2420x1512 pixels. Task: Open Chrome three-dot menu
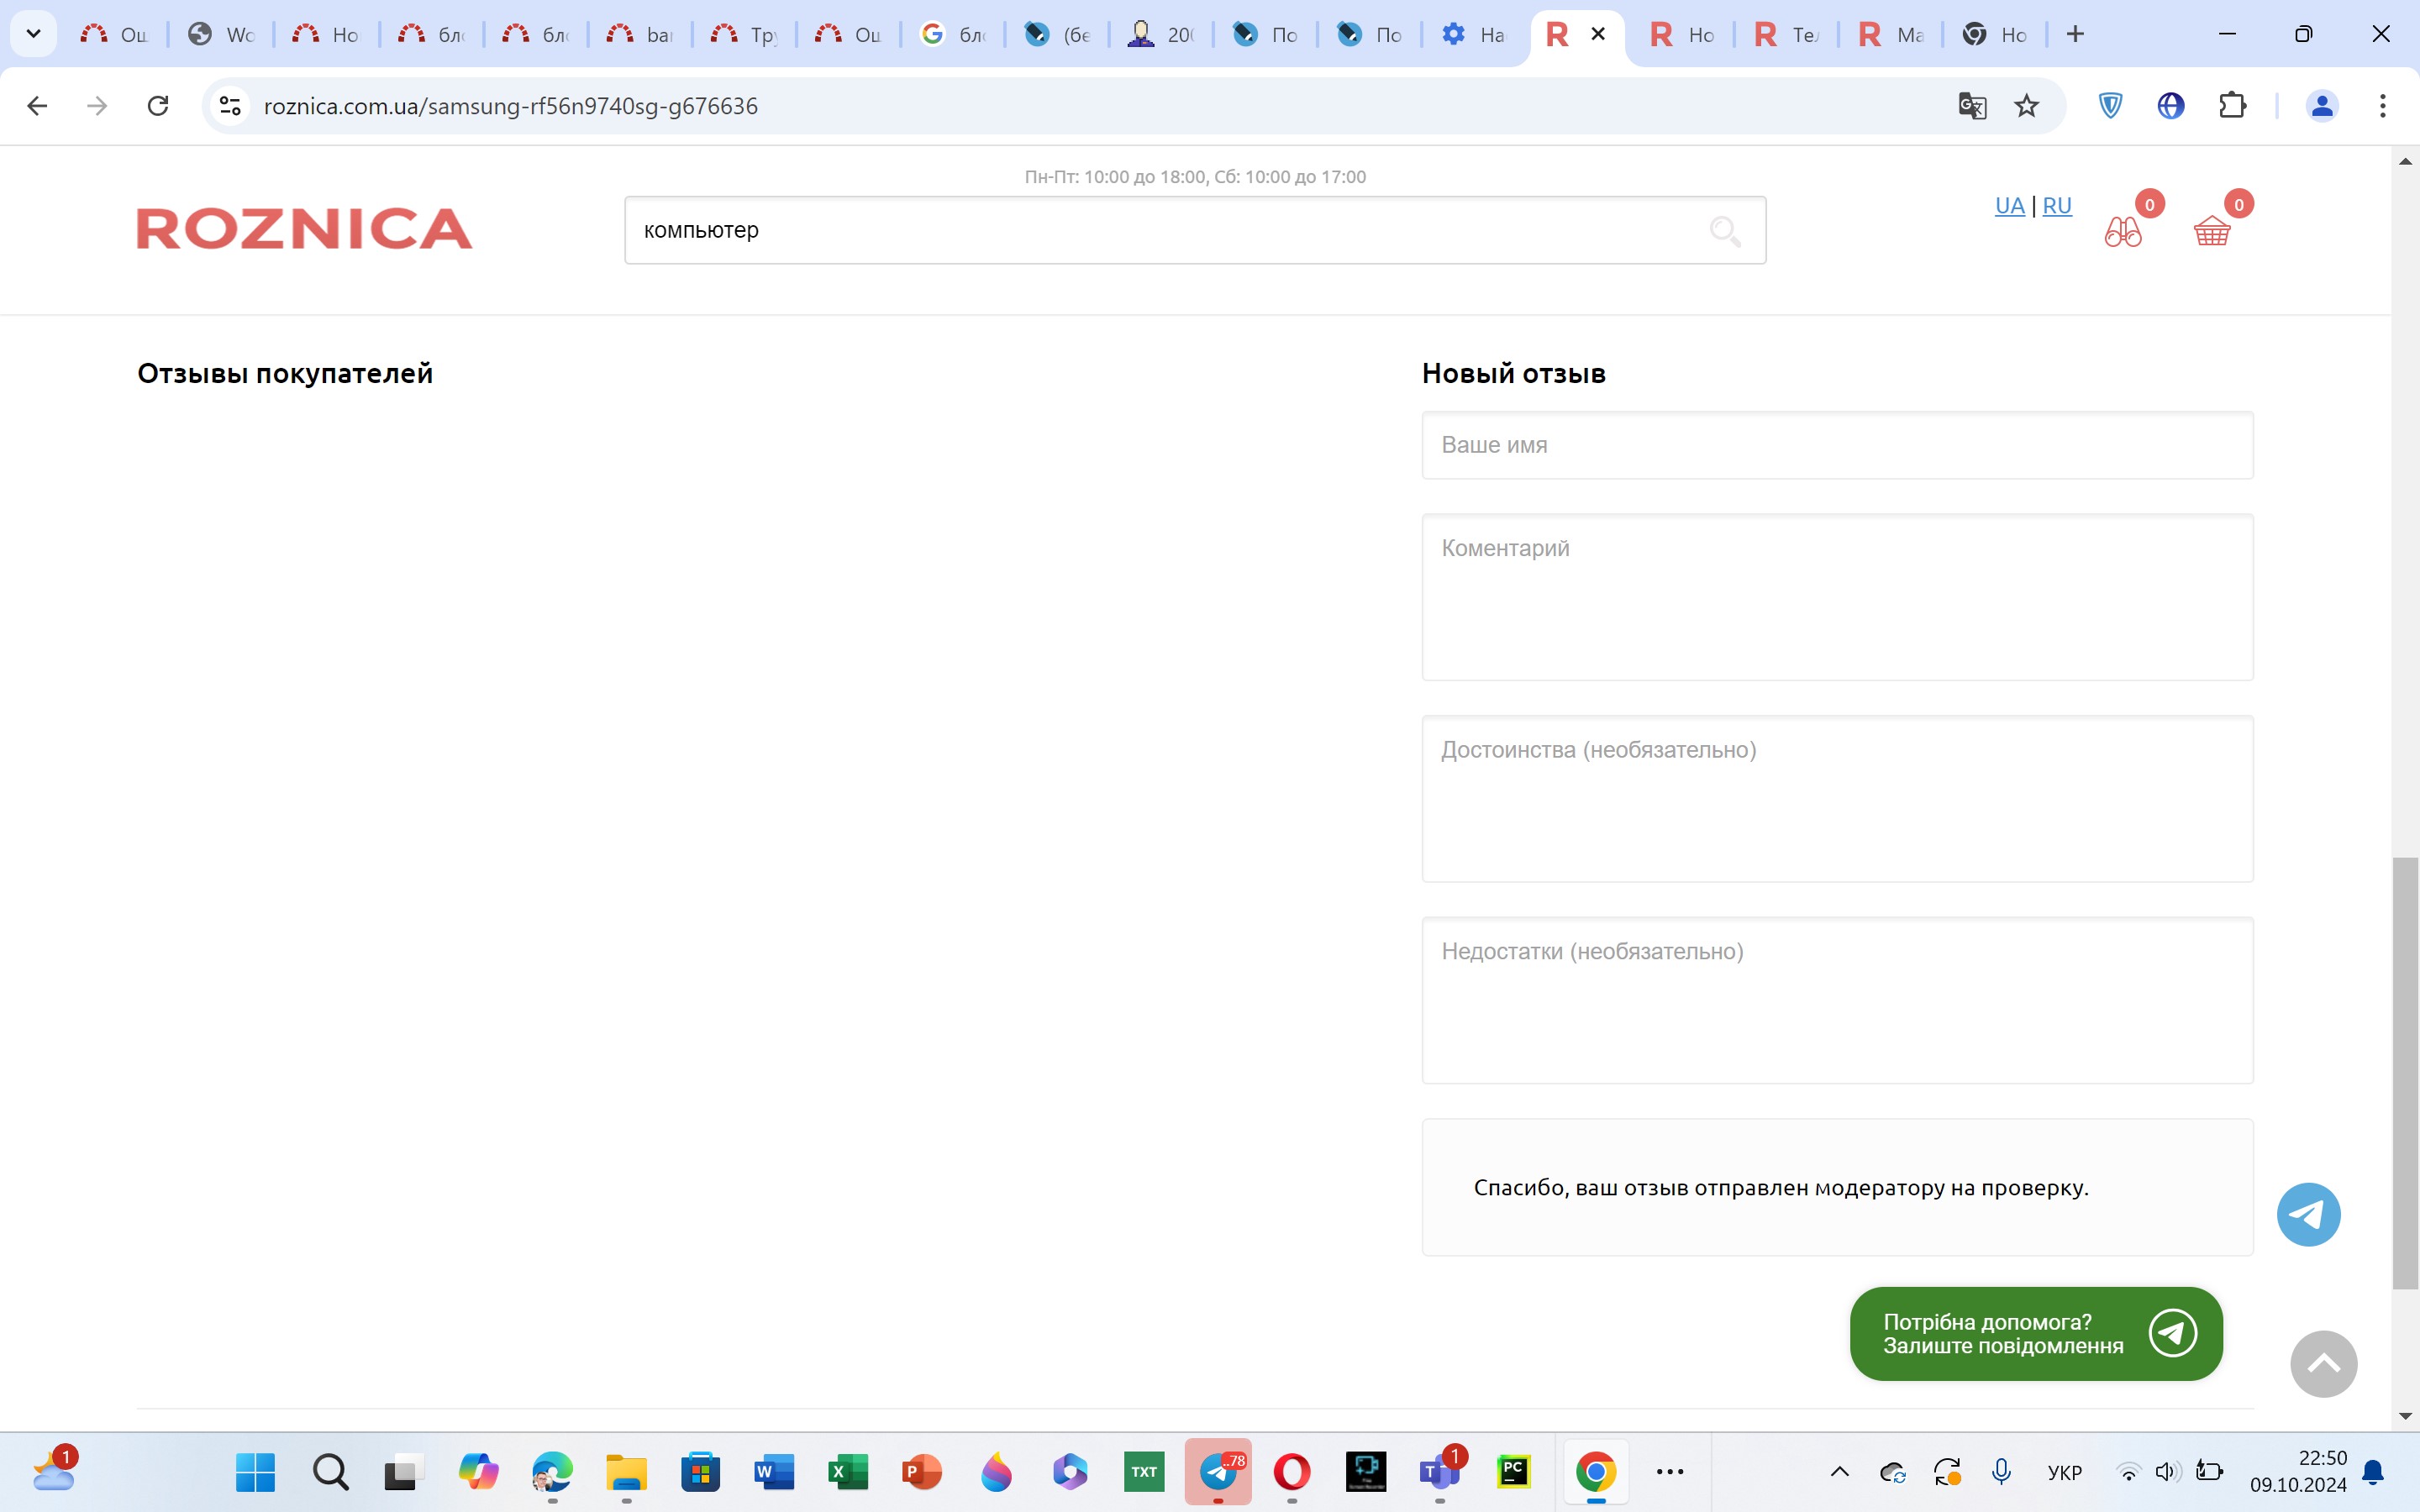(2383, 106)
